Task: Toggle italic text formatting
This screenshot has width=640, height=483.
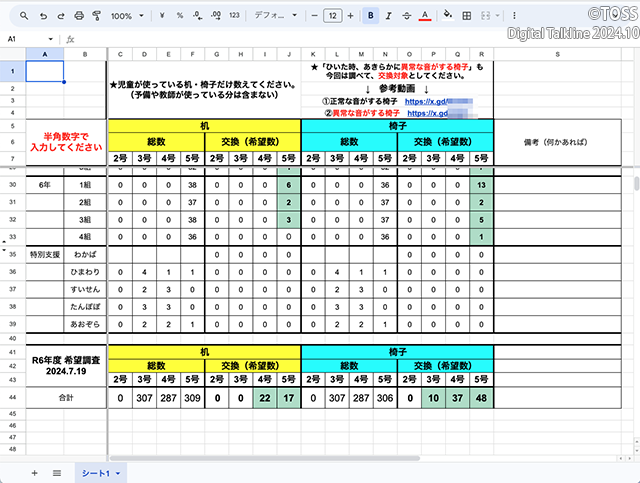Action: point(388,16)
